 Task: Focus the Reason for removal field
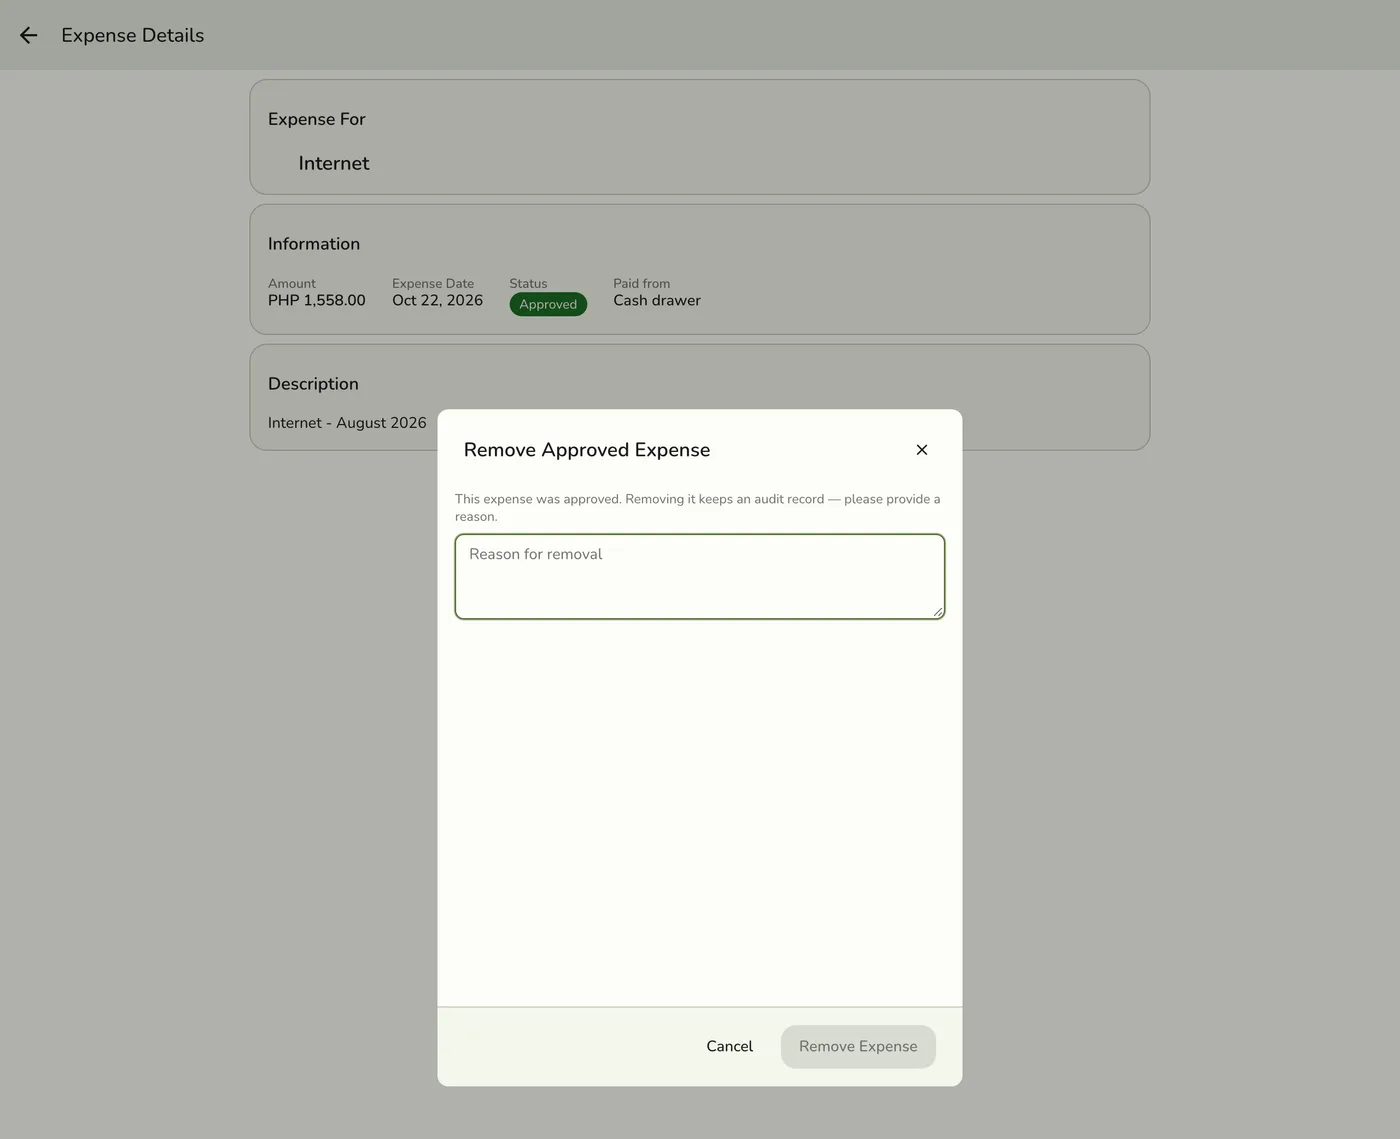700,576
